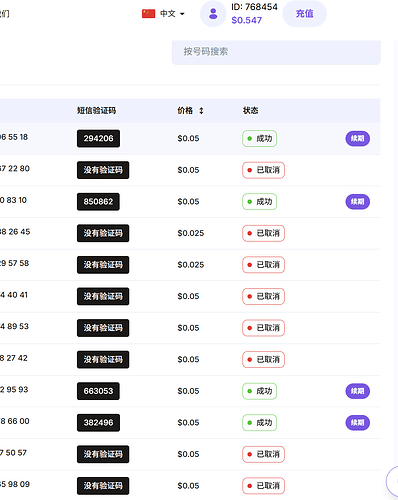Viewport: 398px width, 500px height.
Task: Click 没有验证码 label in row 38 26 45
Action: click(x=103, y=233)
